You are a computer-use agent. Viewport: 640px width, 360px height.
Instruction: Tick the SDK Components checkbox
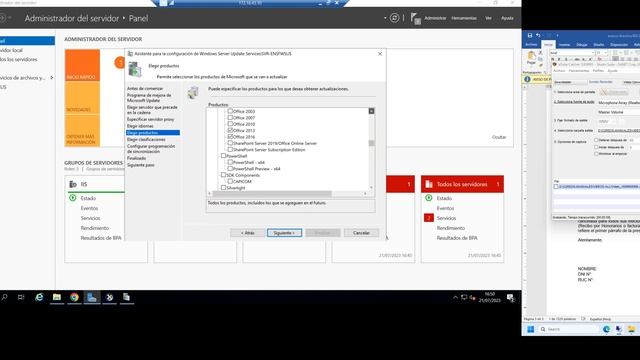(223, 175)
